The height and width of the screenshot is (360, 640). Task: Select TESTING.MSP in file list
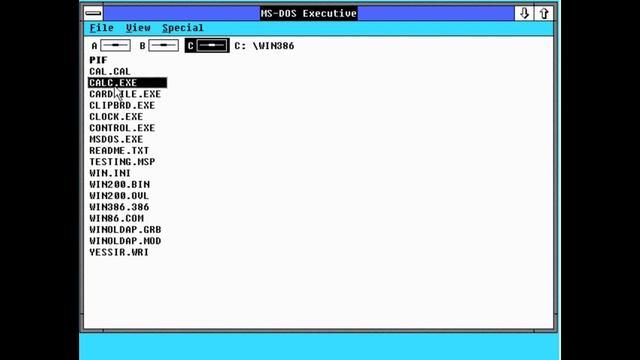[x=122, y=162]
